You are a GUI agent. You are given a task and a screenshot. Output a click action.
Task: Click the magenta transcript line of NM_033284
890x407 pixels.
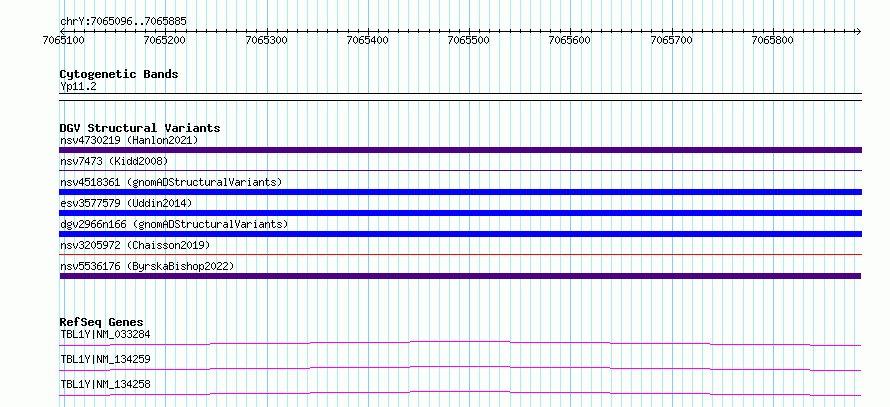click(x=460, y=343)
